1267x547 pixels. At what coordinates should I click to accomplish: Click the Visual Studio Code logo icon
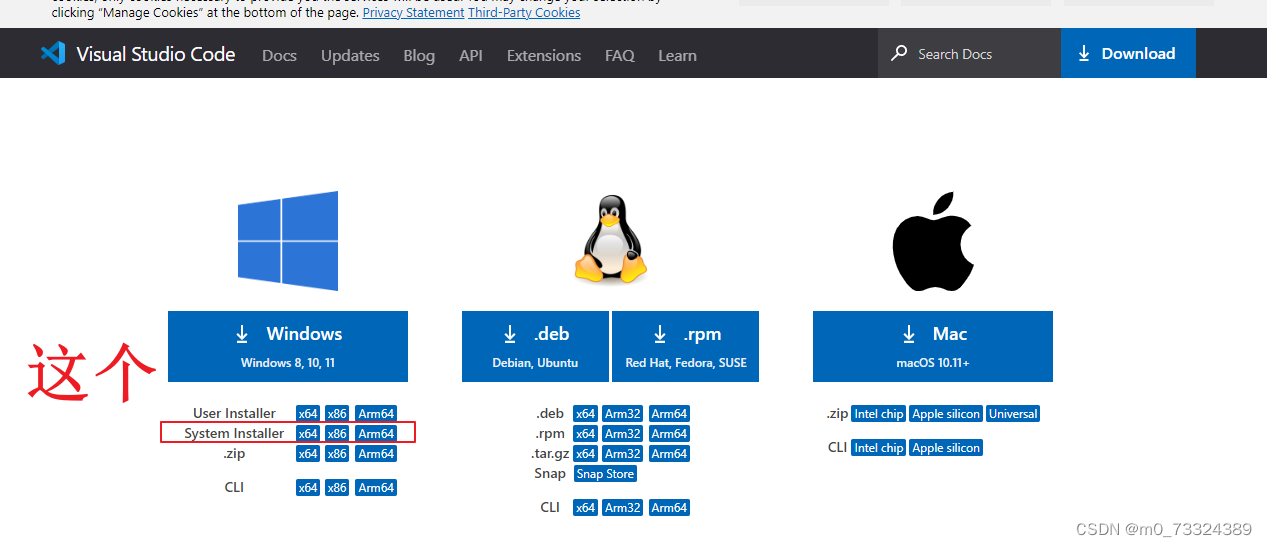(53, 53)
